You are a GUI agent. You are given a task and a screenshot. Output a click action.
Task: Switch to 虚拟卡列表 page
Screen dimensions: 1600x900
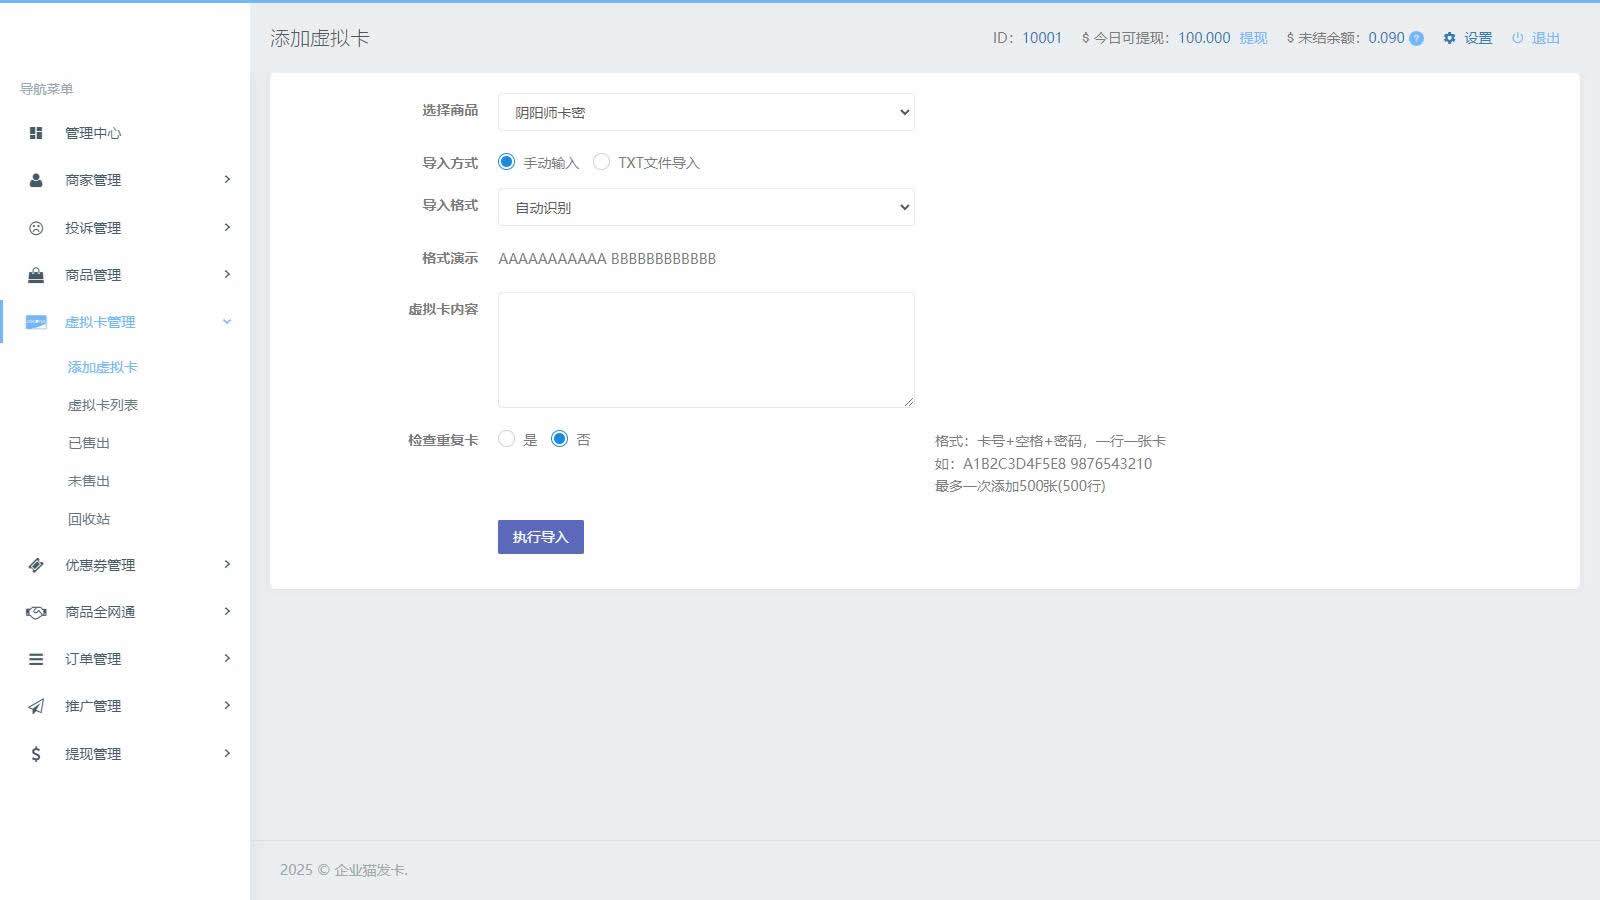[x=100, y=404]
